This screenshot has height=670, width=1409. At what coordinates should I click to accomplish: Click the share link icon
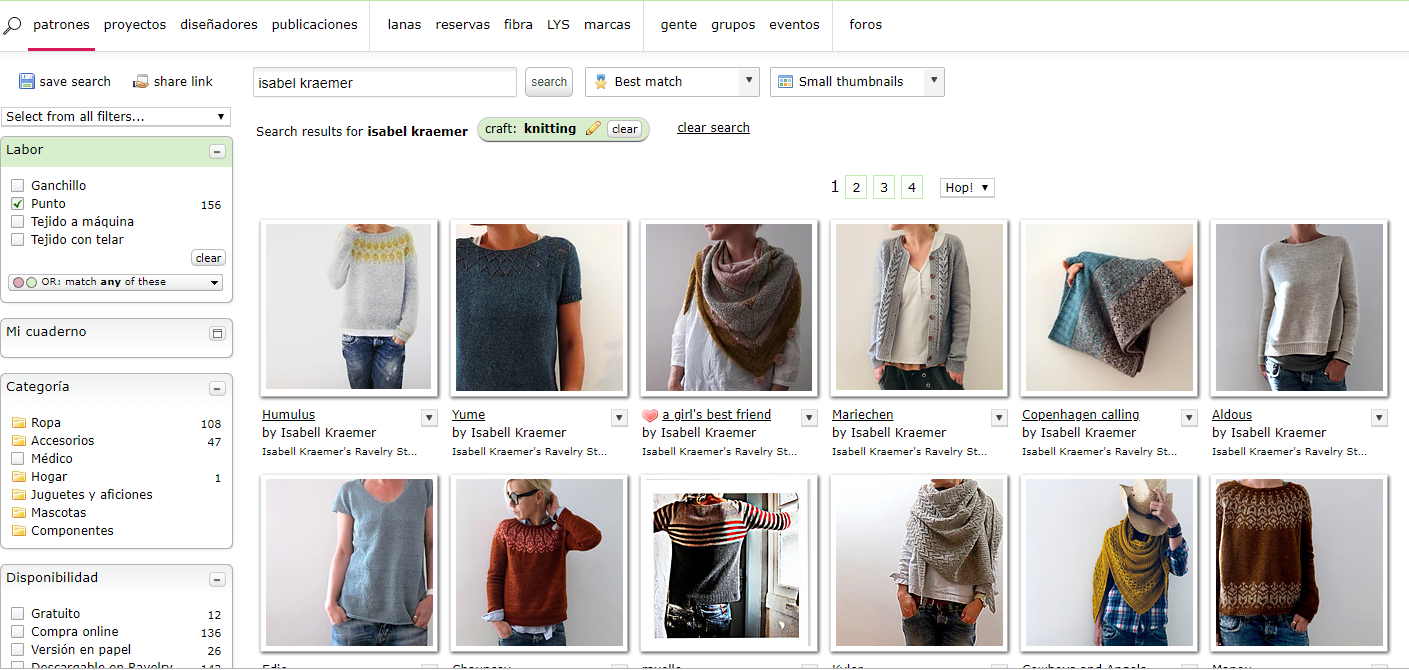click(141, 82)
